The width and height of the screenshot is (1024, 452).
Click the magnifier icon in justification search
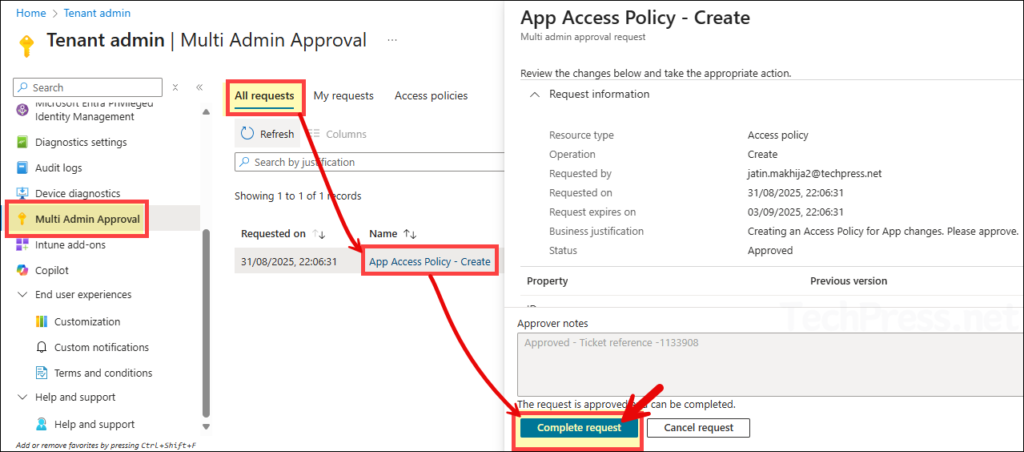244,162
